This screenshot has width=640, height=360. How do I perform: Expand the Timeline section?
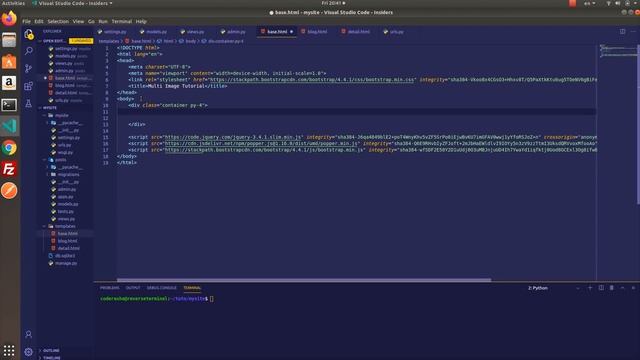51,358
